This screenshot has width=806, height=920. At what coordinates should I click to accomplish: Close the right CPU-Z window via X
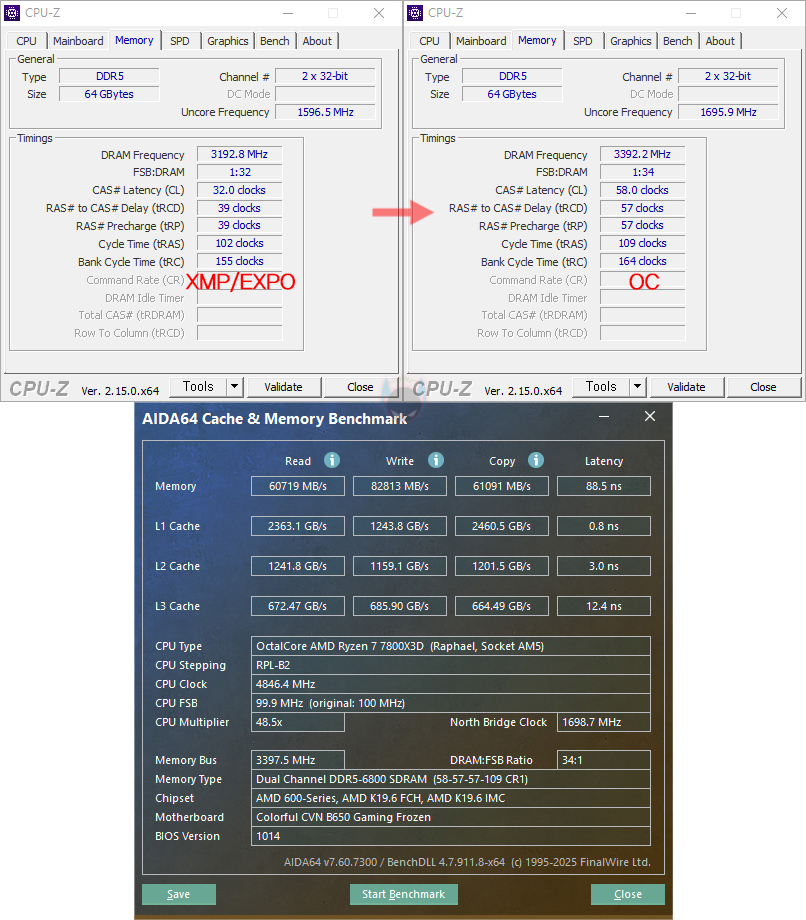point(782,13)
